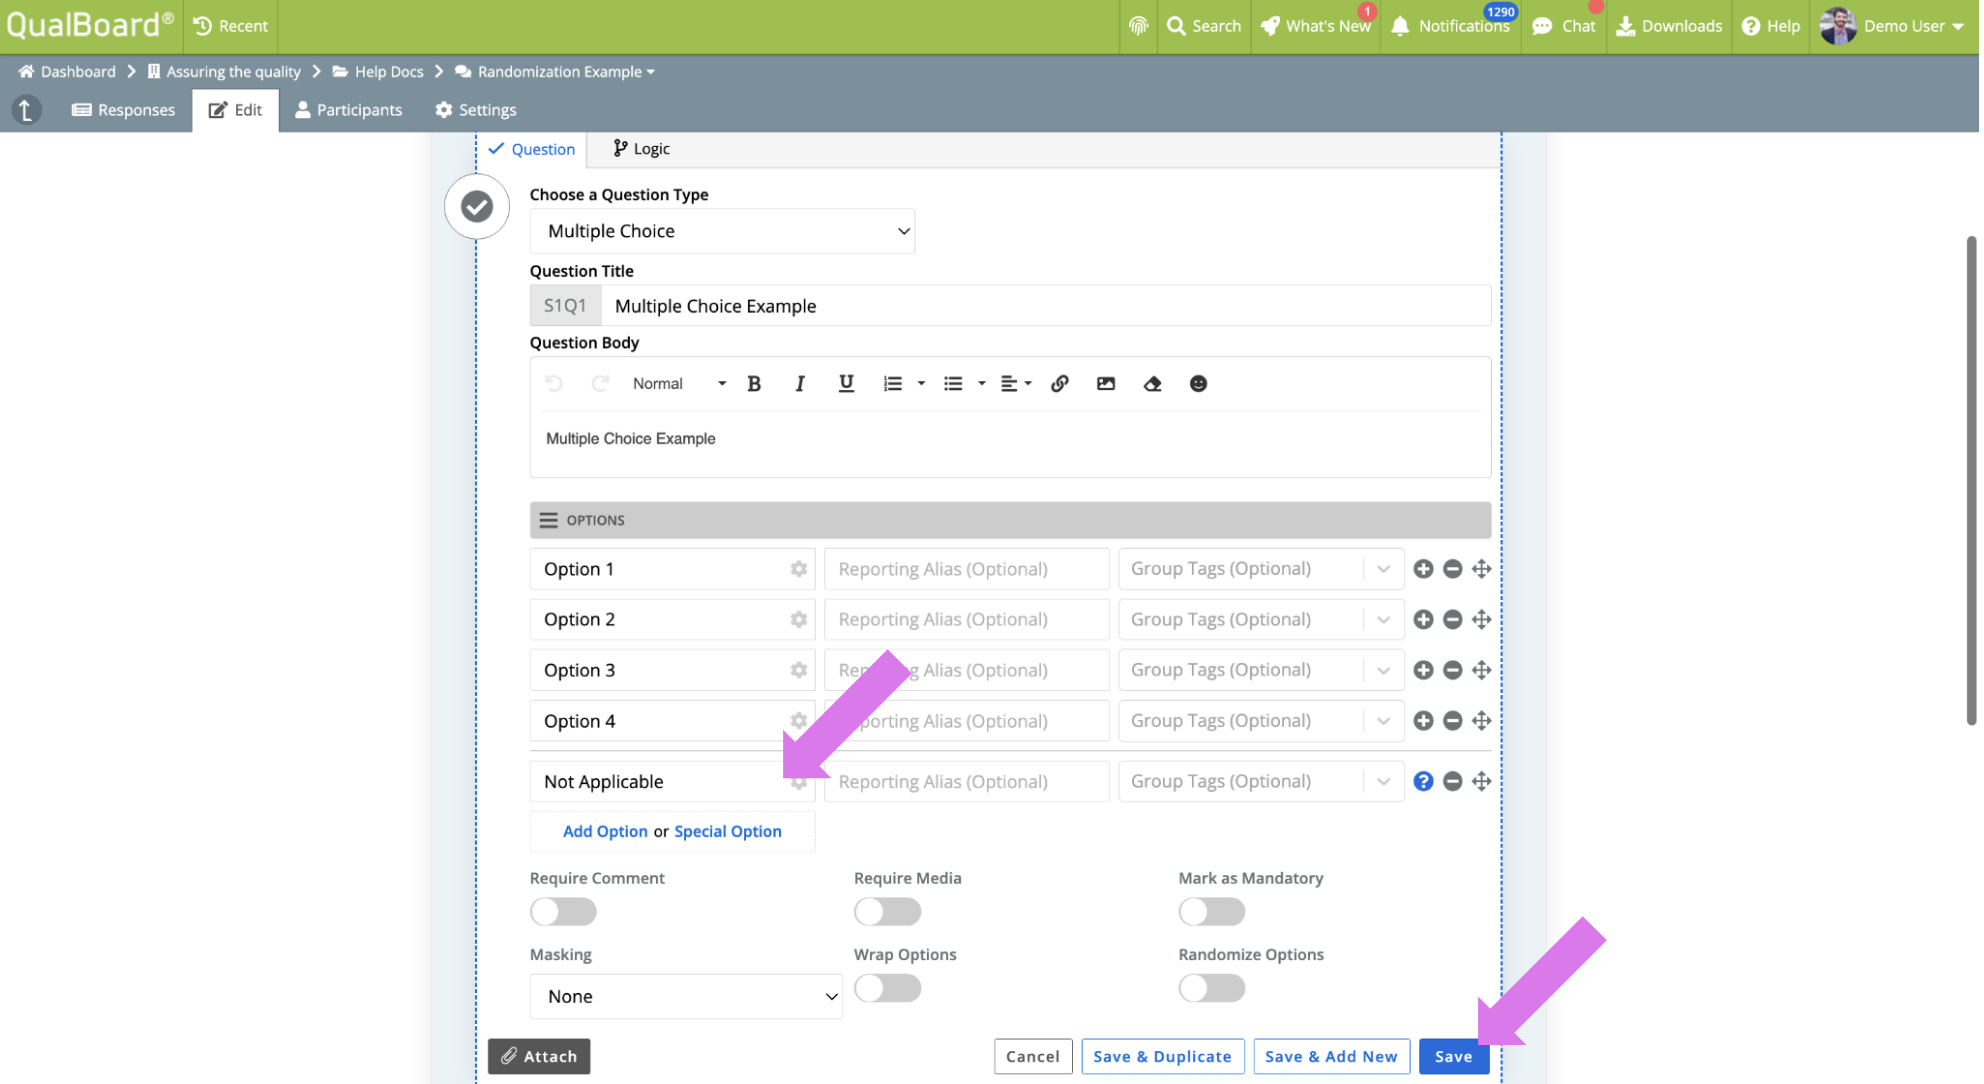Enable the Require Comment toggle
This screenshot has height=1084, width=1984.
[565, 913]
